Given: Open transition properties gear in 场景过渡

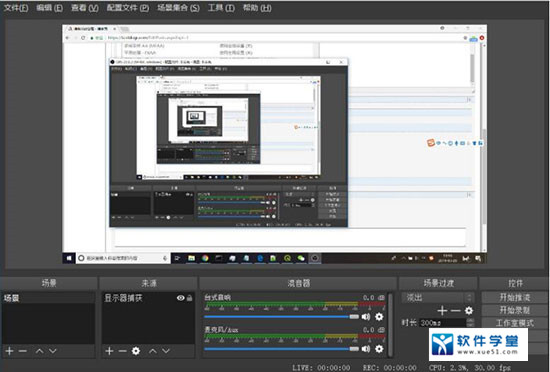Looking at the screenshot, I should click(469, 311).
